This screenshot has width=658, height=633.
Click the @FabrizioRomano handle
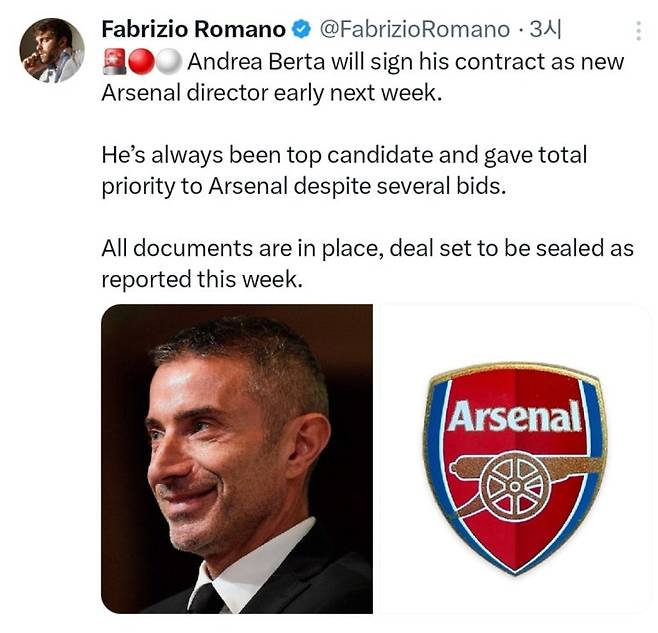click(414, 29)
